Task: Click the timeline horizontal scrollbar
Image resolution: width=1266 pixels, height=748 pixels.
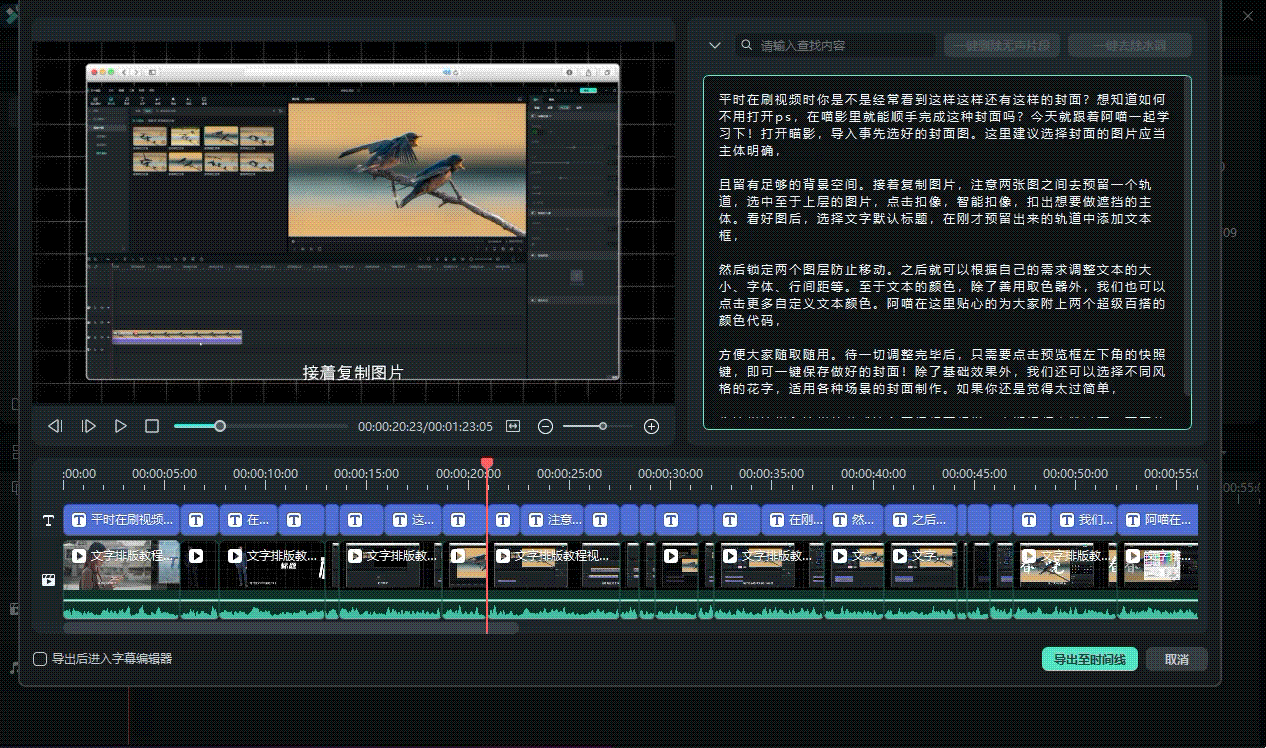Action: point(290,628)
